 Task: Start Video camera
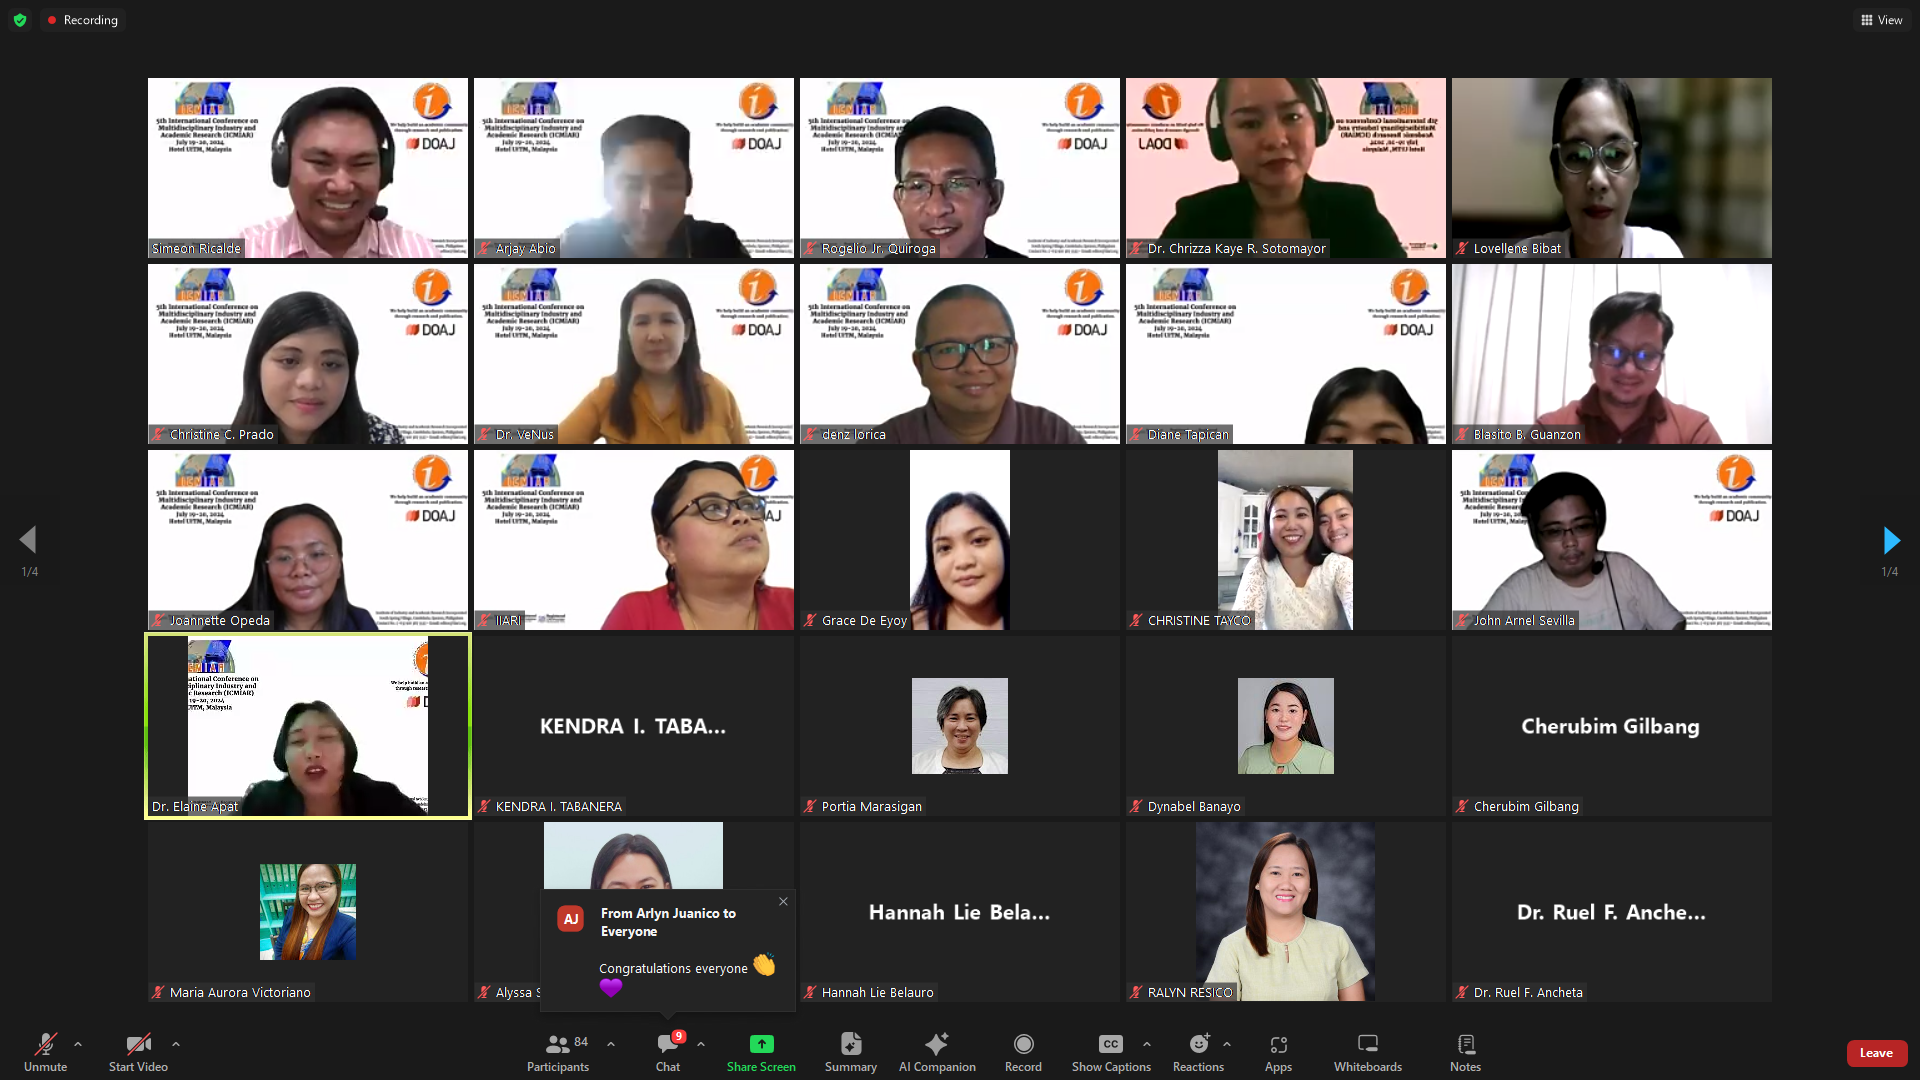tap(138, 1052)
